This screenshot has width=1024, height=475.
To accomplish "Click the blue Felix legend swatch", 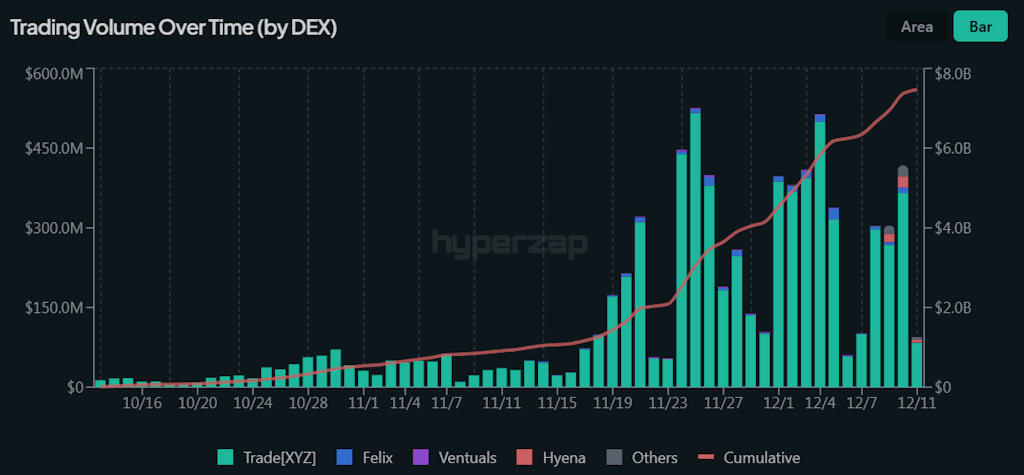I will pos(343,457).
